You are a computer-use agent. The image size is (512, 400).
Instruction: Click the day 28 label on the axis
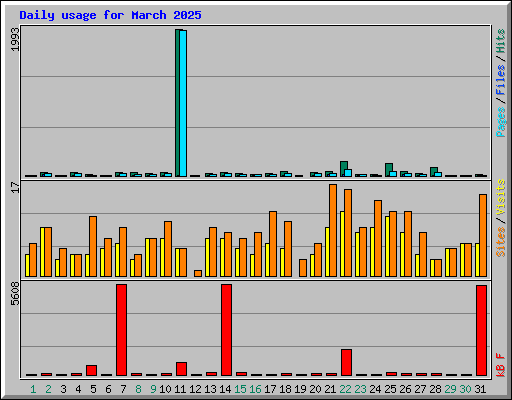435,389
